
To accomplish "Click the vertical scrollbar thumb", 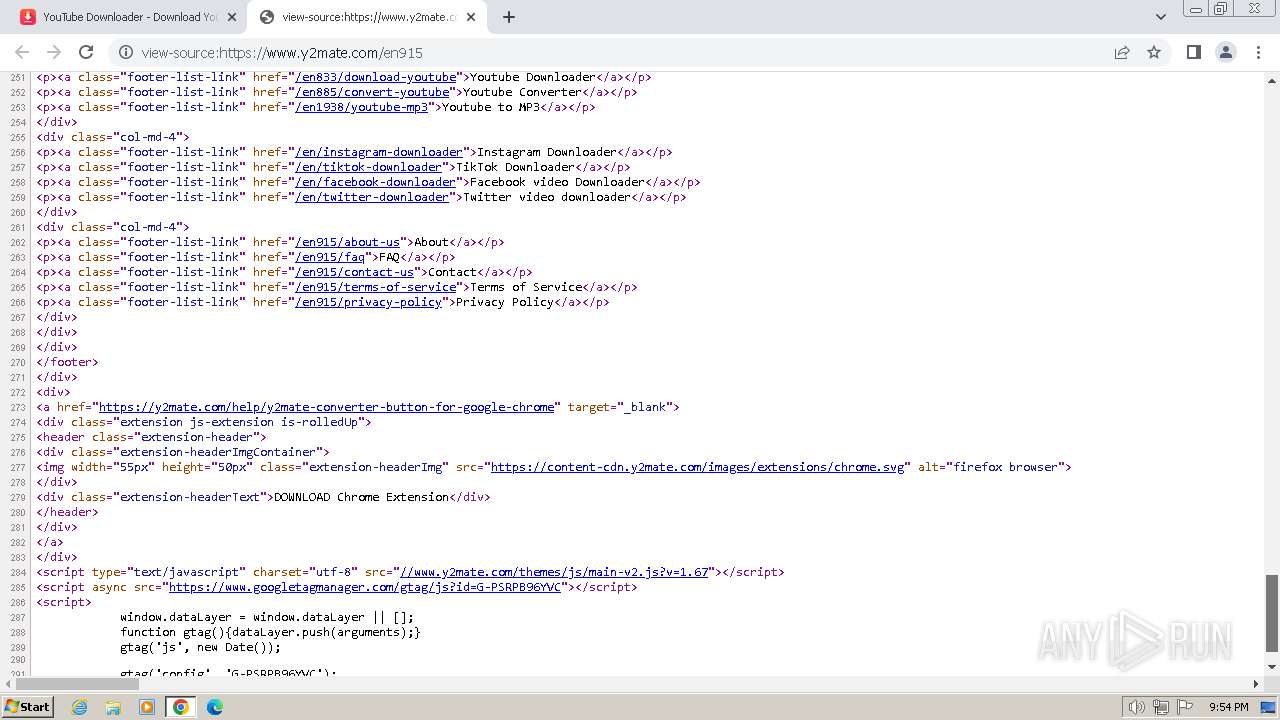I will (x=1272, y=612).
